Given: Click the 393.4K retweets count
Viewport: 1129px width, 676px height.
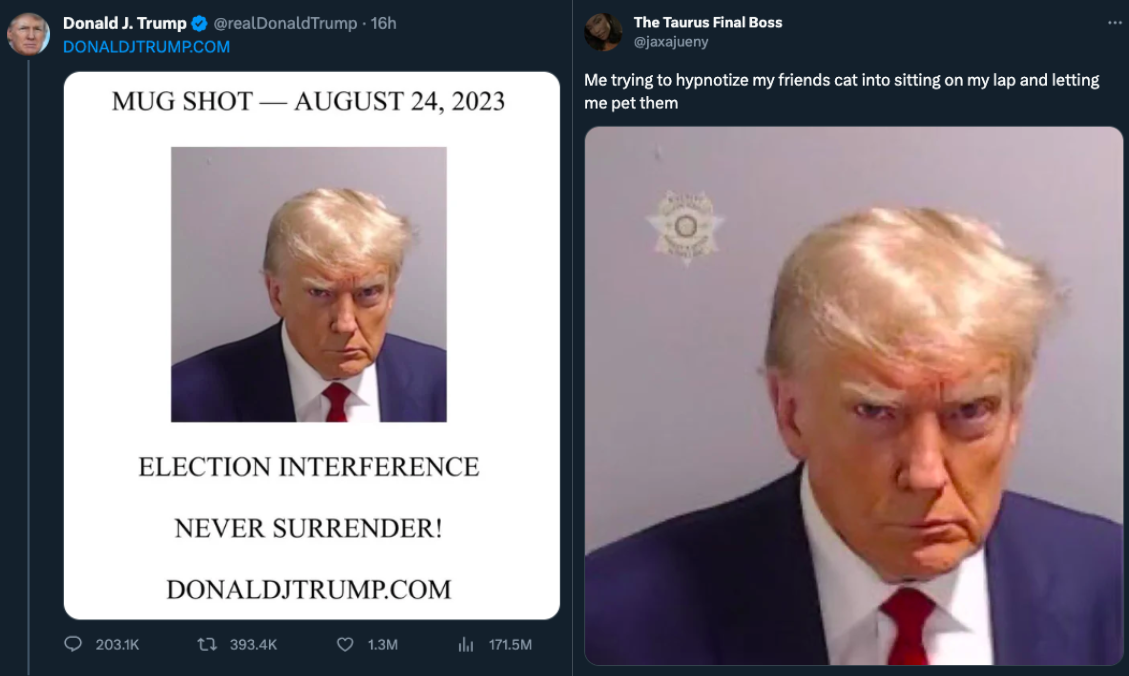Looking at the screenshot, I should pyautogui.click(x=253, y=644).
